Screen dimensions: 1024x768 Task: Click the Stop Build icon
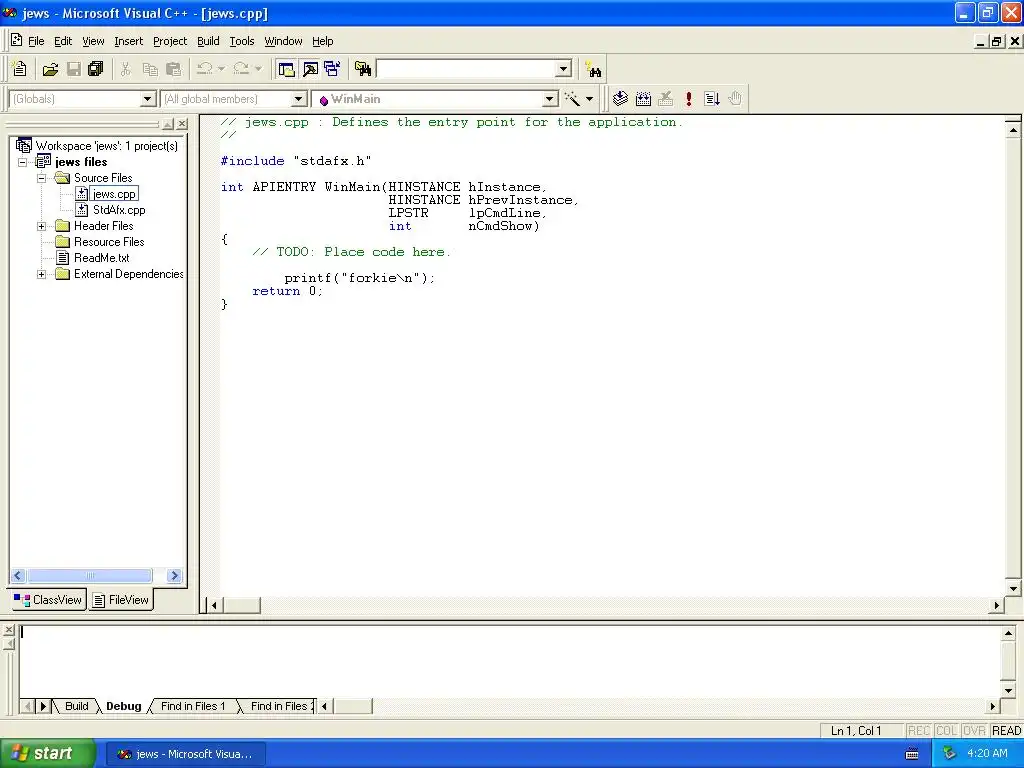tap(665, 99)
